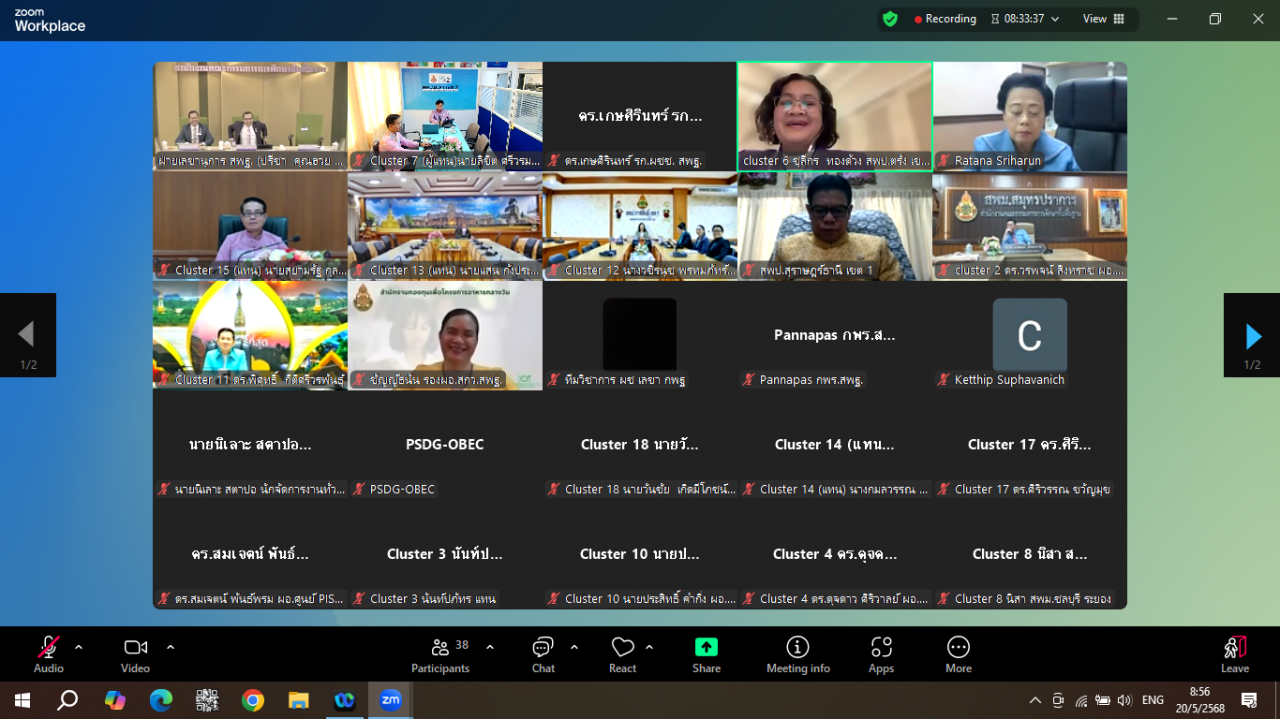
Task: Show hidden system tray icons
Action: click(1034, 700)
